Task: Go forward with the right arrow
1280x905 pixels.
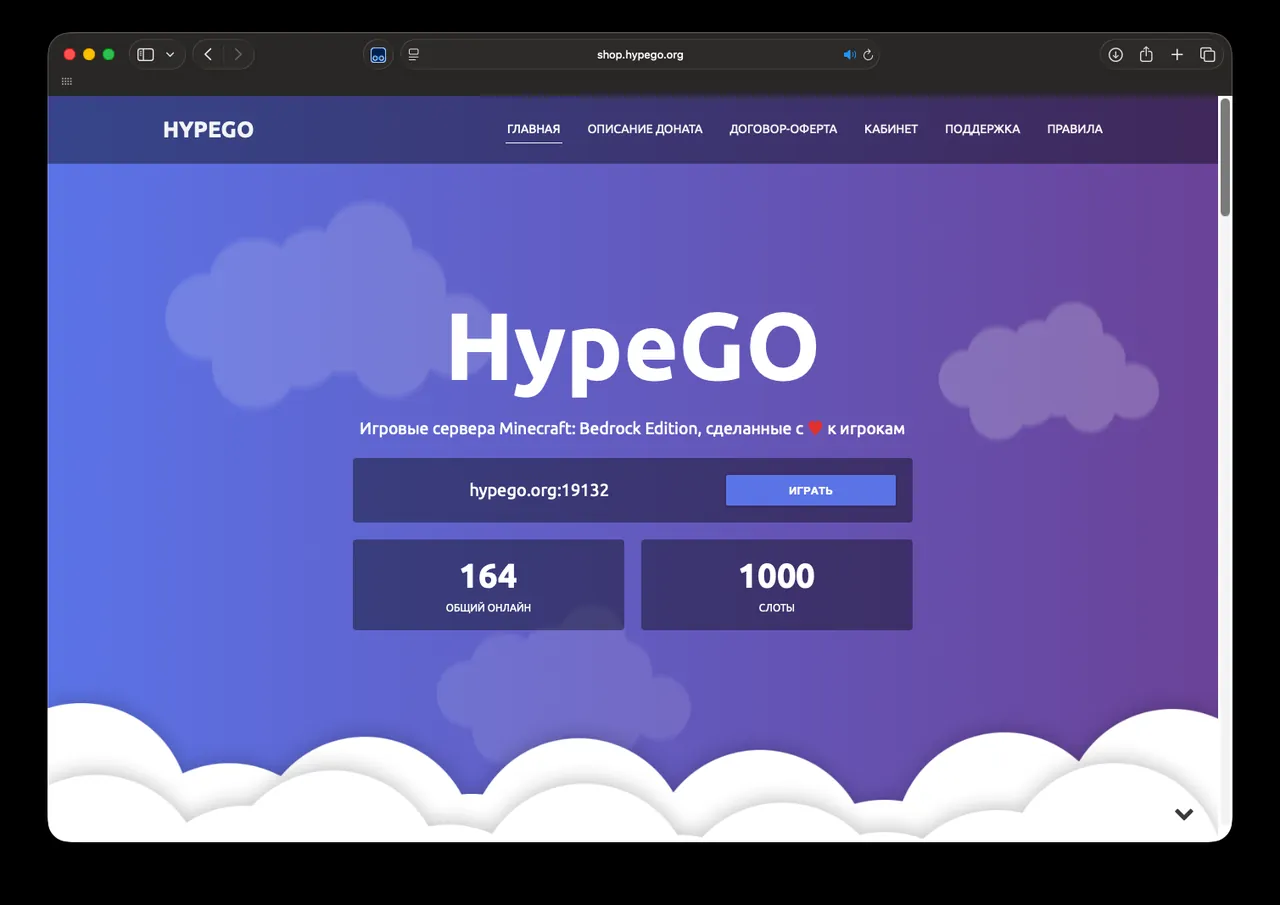Action: pyautogui.click(x=238, y=54)
